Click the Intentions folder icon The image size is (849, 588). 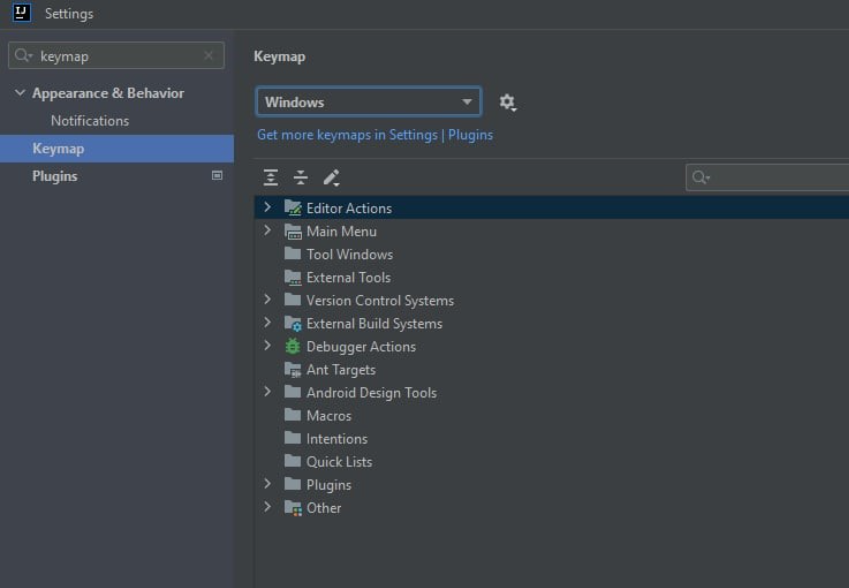[x=293, y=437]
